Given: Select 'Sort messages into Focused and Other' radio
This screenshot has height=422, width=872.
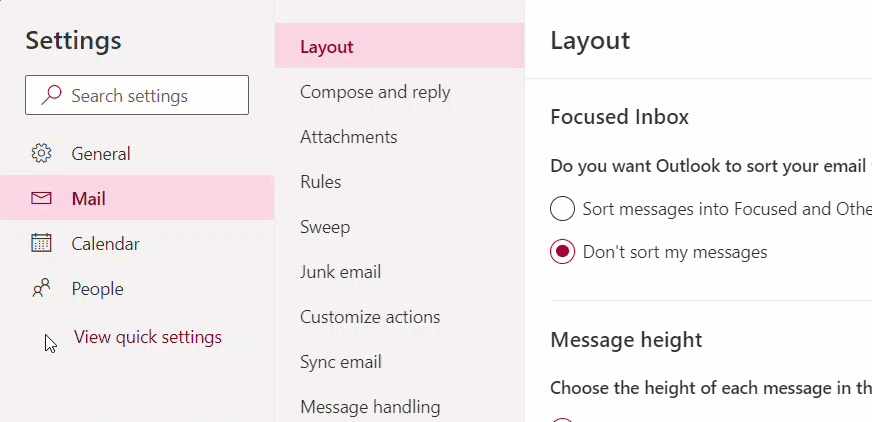Looking at the screenshot, I should tap(562, 208).
